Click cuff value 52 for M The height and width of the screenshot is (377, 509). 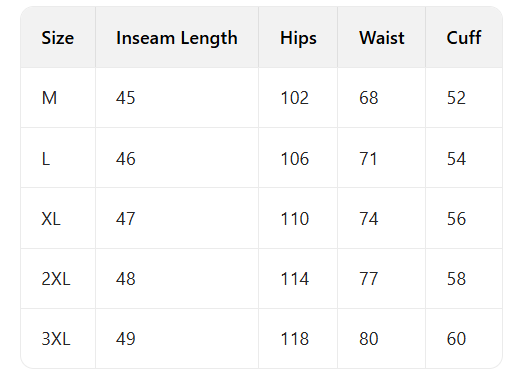pyautogui.click(x=456, y=98)
